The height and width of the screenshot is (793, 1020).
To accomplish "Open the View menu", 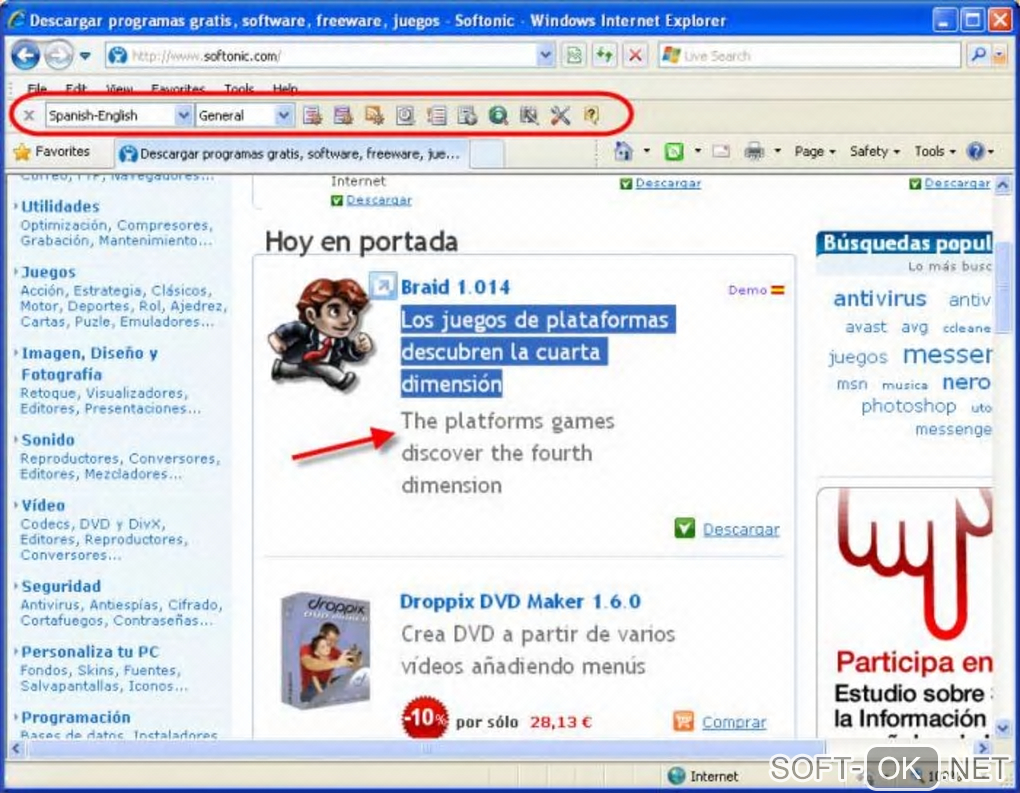I will (120, 88).
